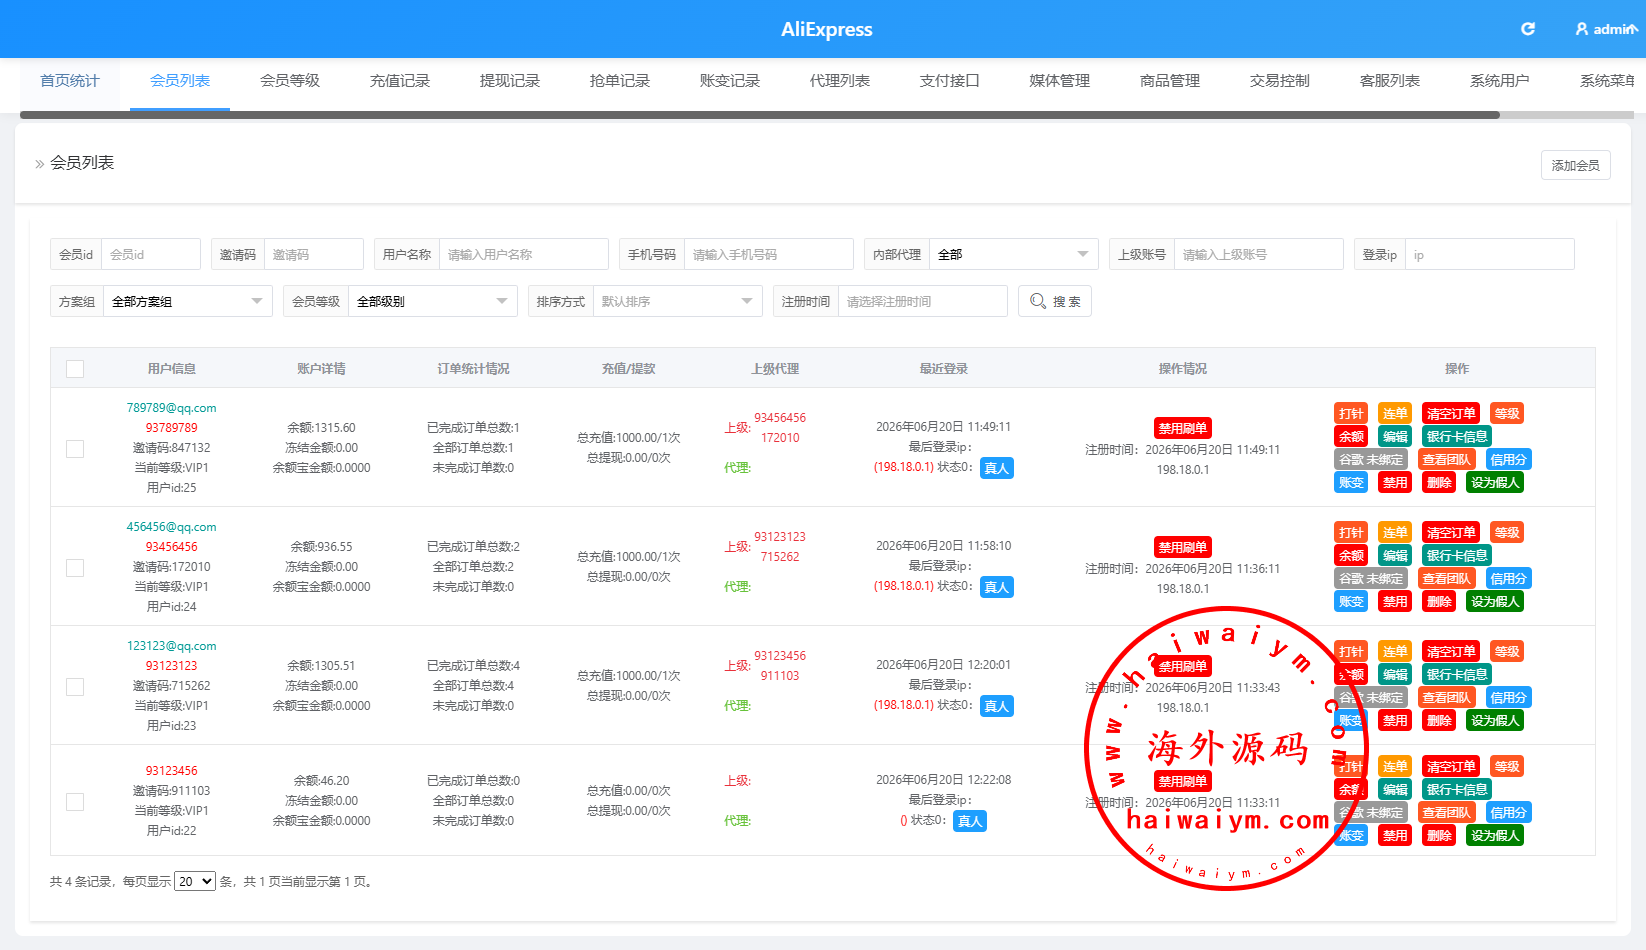Open the admin user menu

click(x=1606, y=29)
